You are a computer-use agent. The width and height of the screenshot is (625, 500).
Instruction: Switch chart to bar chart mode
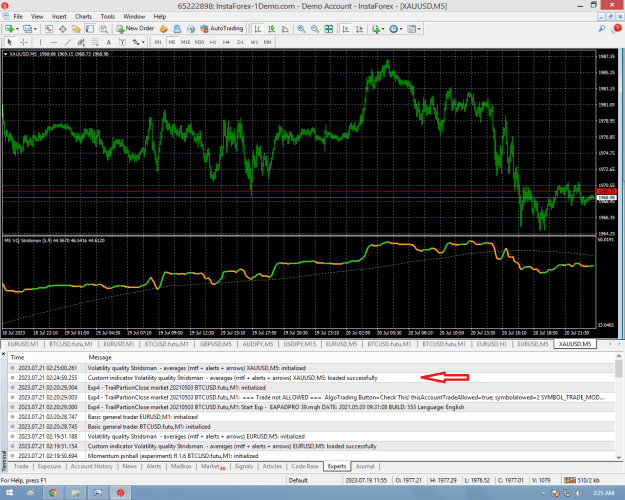(258, 29)
